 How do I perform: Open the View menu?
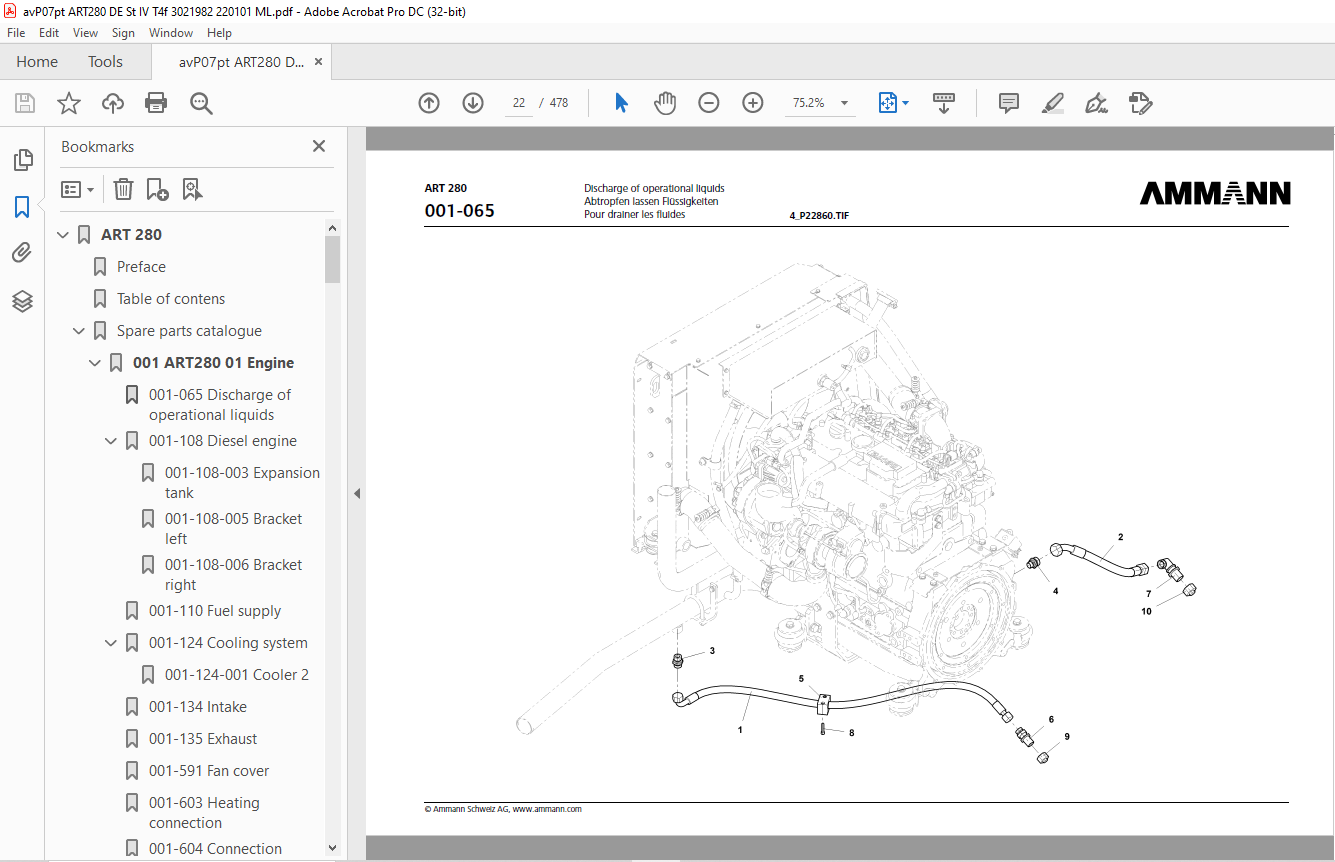point(85,33)
